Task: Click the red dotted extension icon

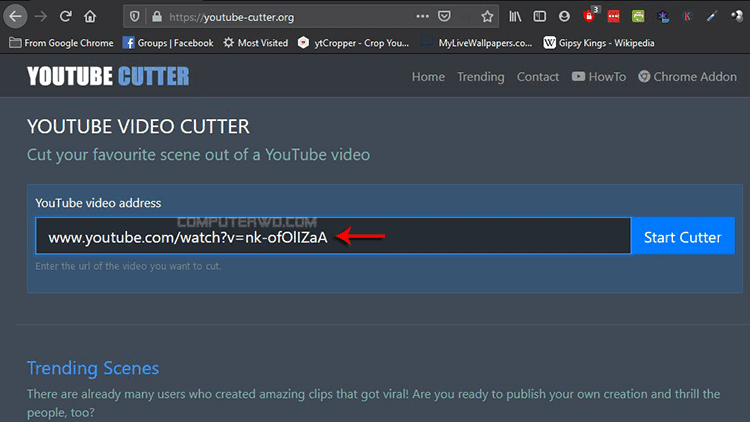Action: [x=614, y=17]
